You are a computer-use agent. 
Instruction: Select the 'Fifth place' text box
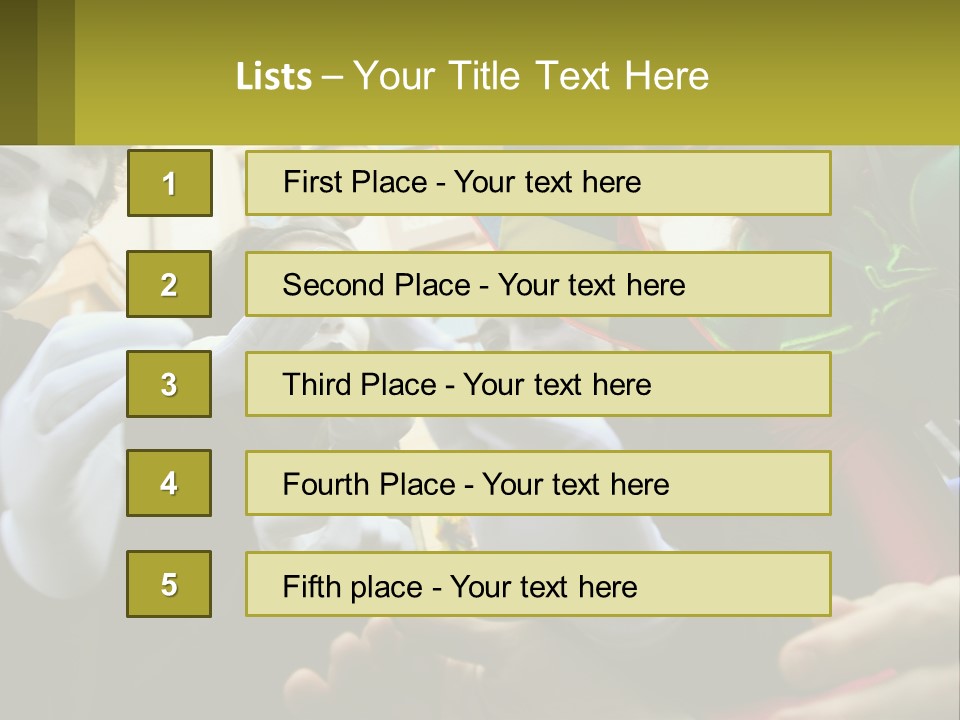(x=538, y=584)
